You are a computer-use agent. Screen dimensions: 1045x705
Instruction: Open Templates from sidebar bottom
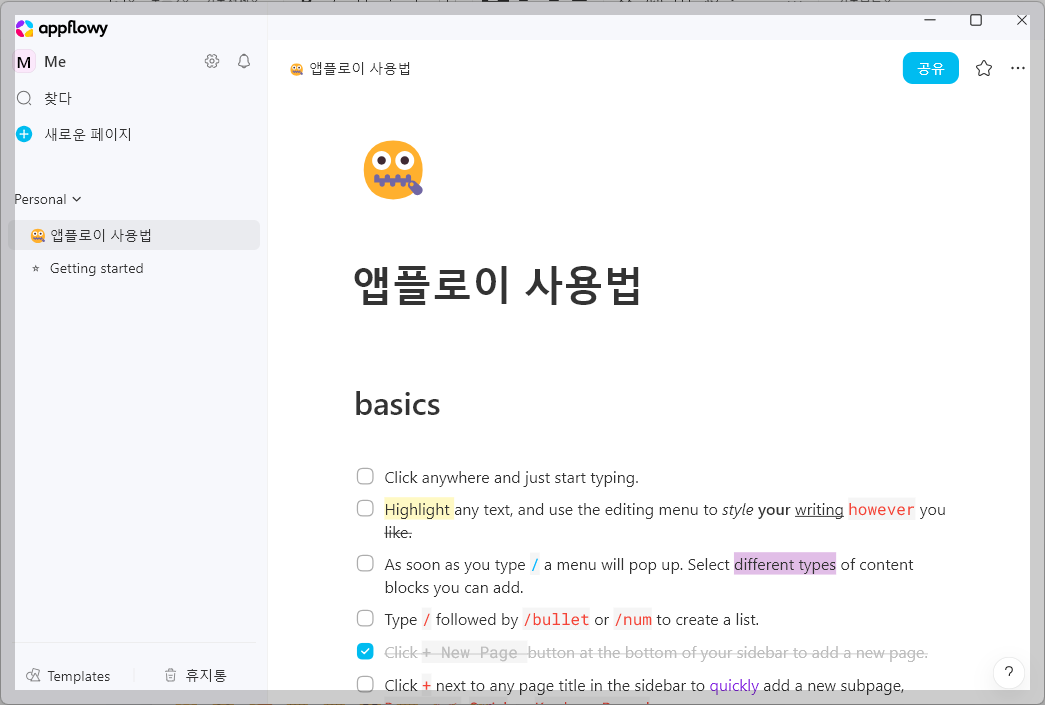[x=68, y=676]
